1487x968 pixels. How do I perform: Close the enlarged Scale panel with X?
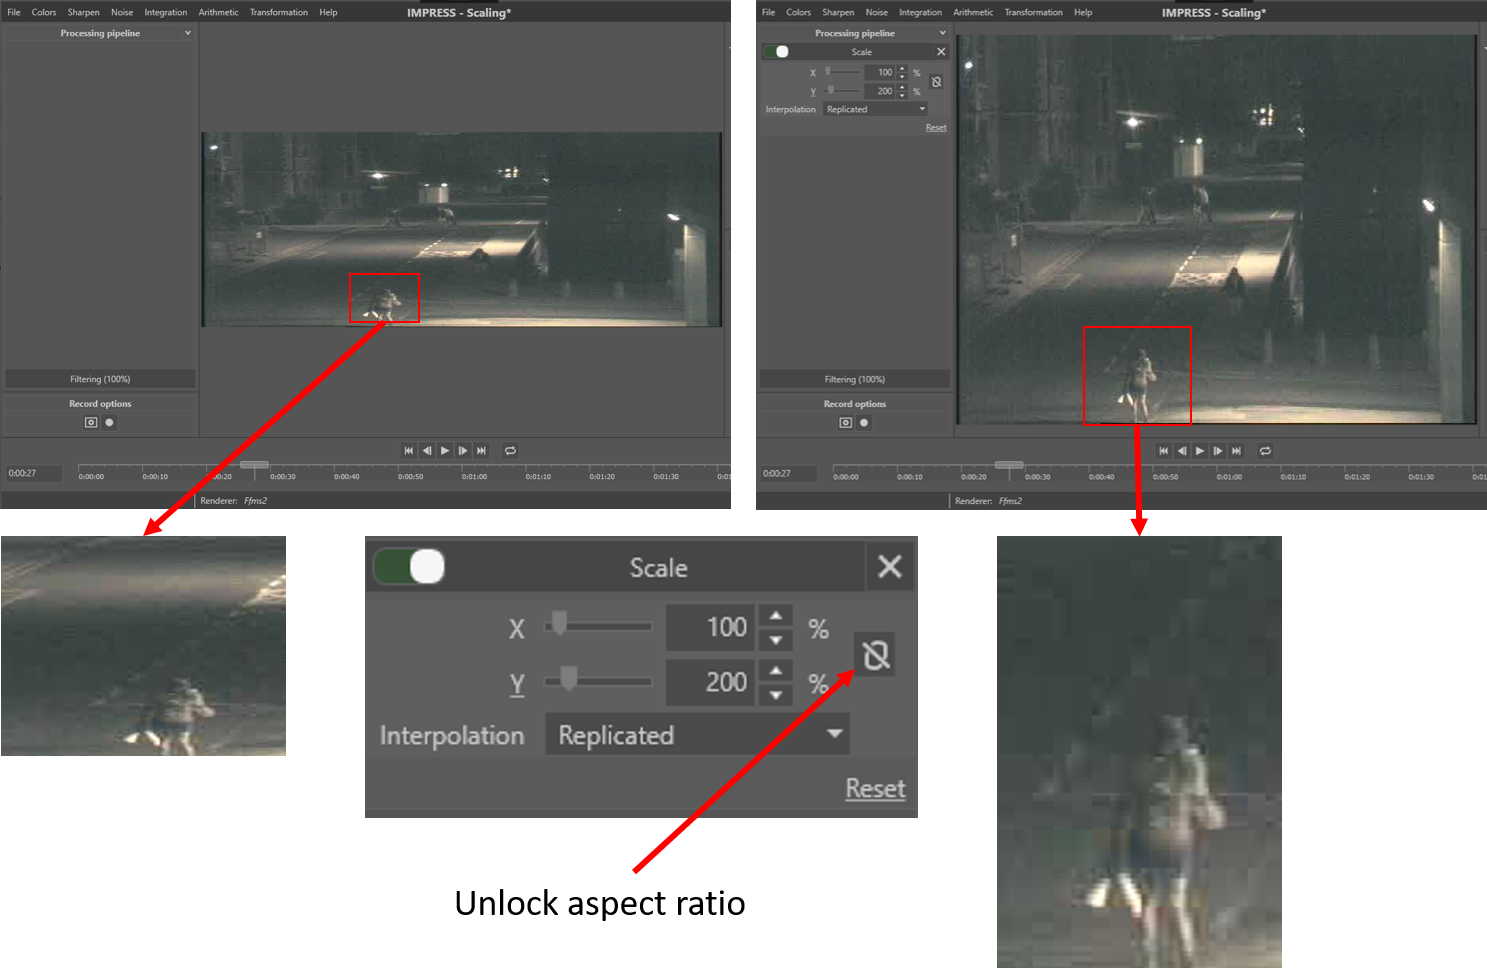point(889,567)
